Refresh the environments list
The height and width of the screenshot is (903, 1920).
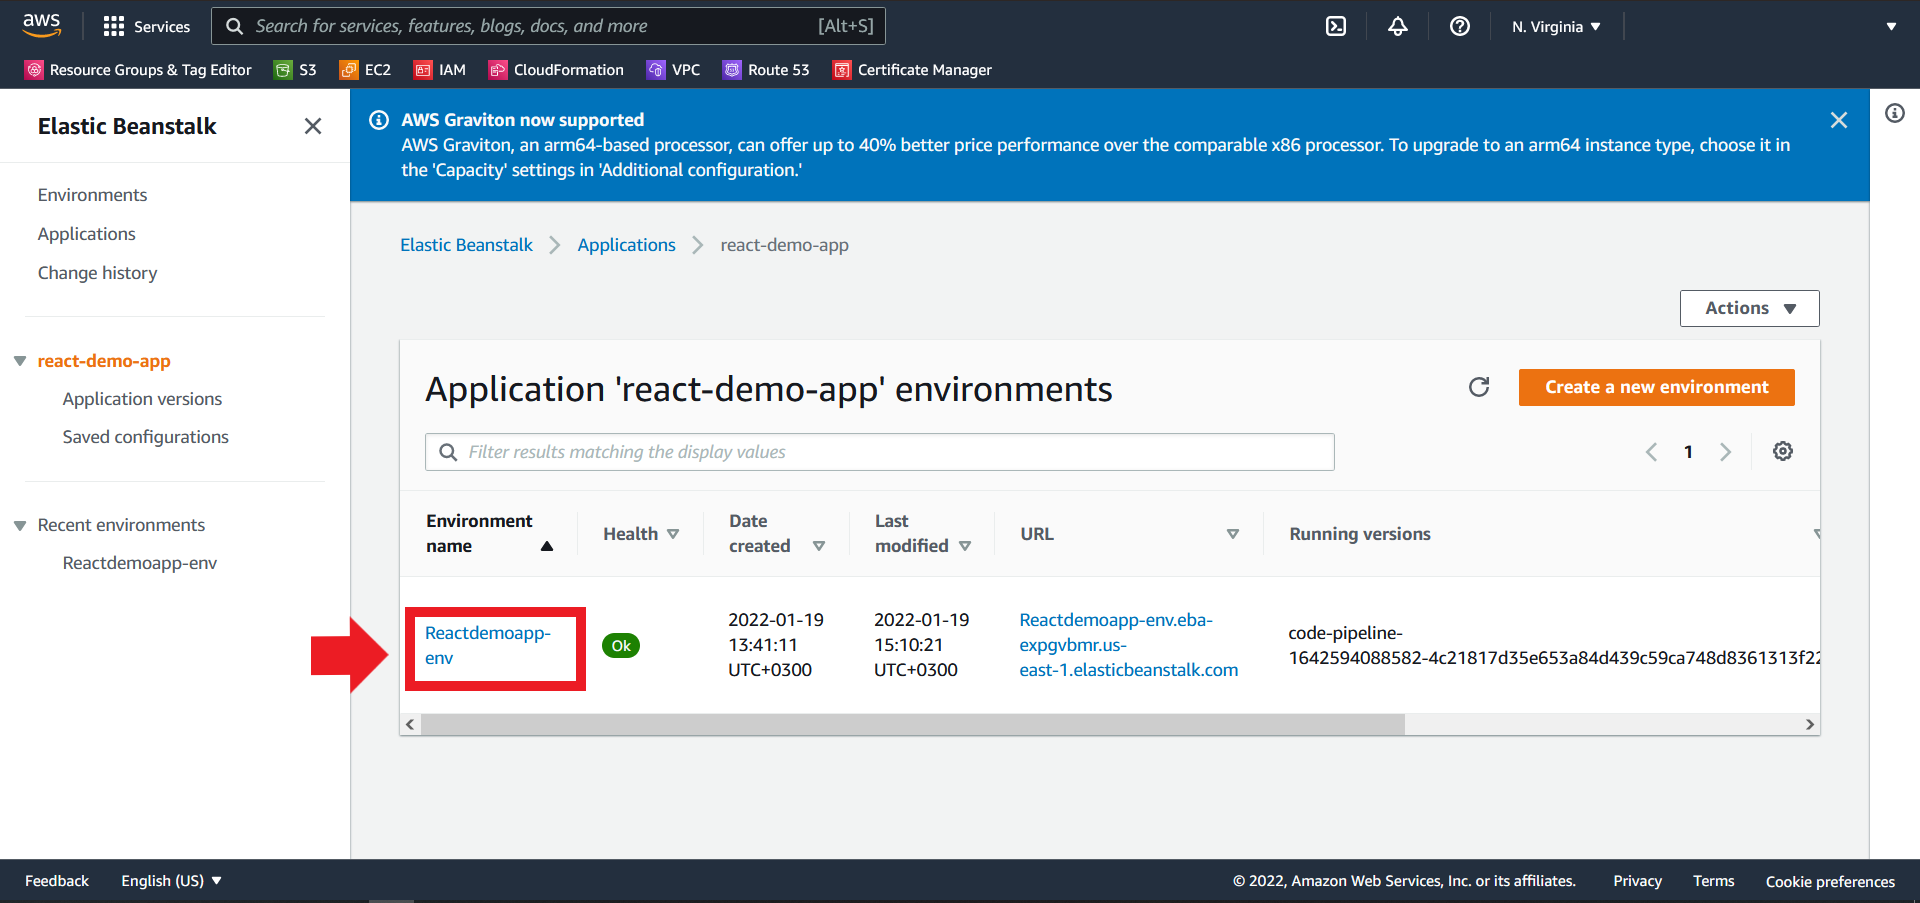click(x=1479, y=387)
